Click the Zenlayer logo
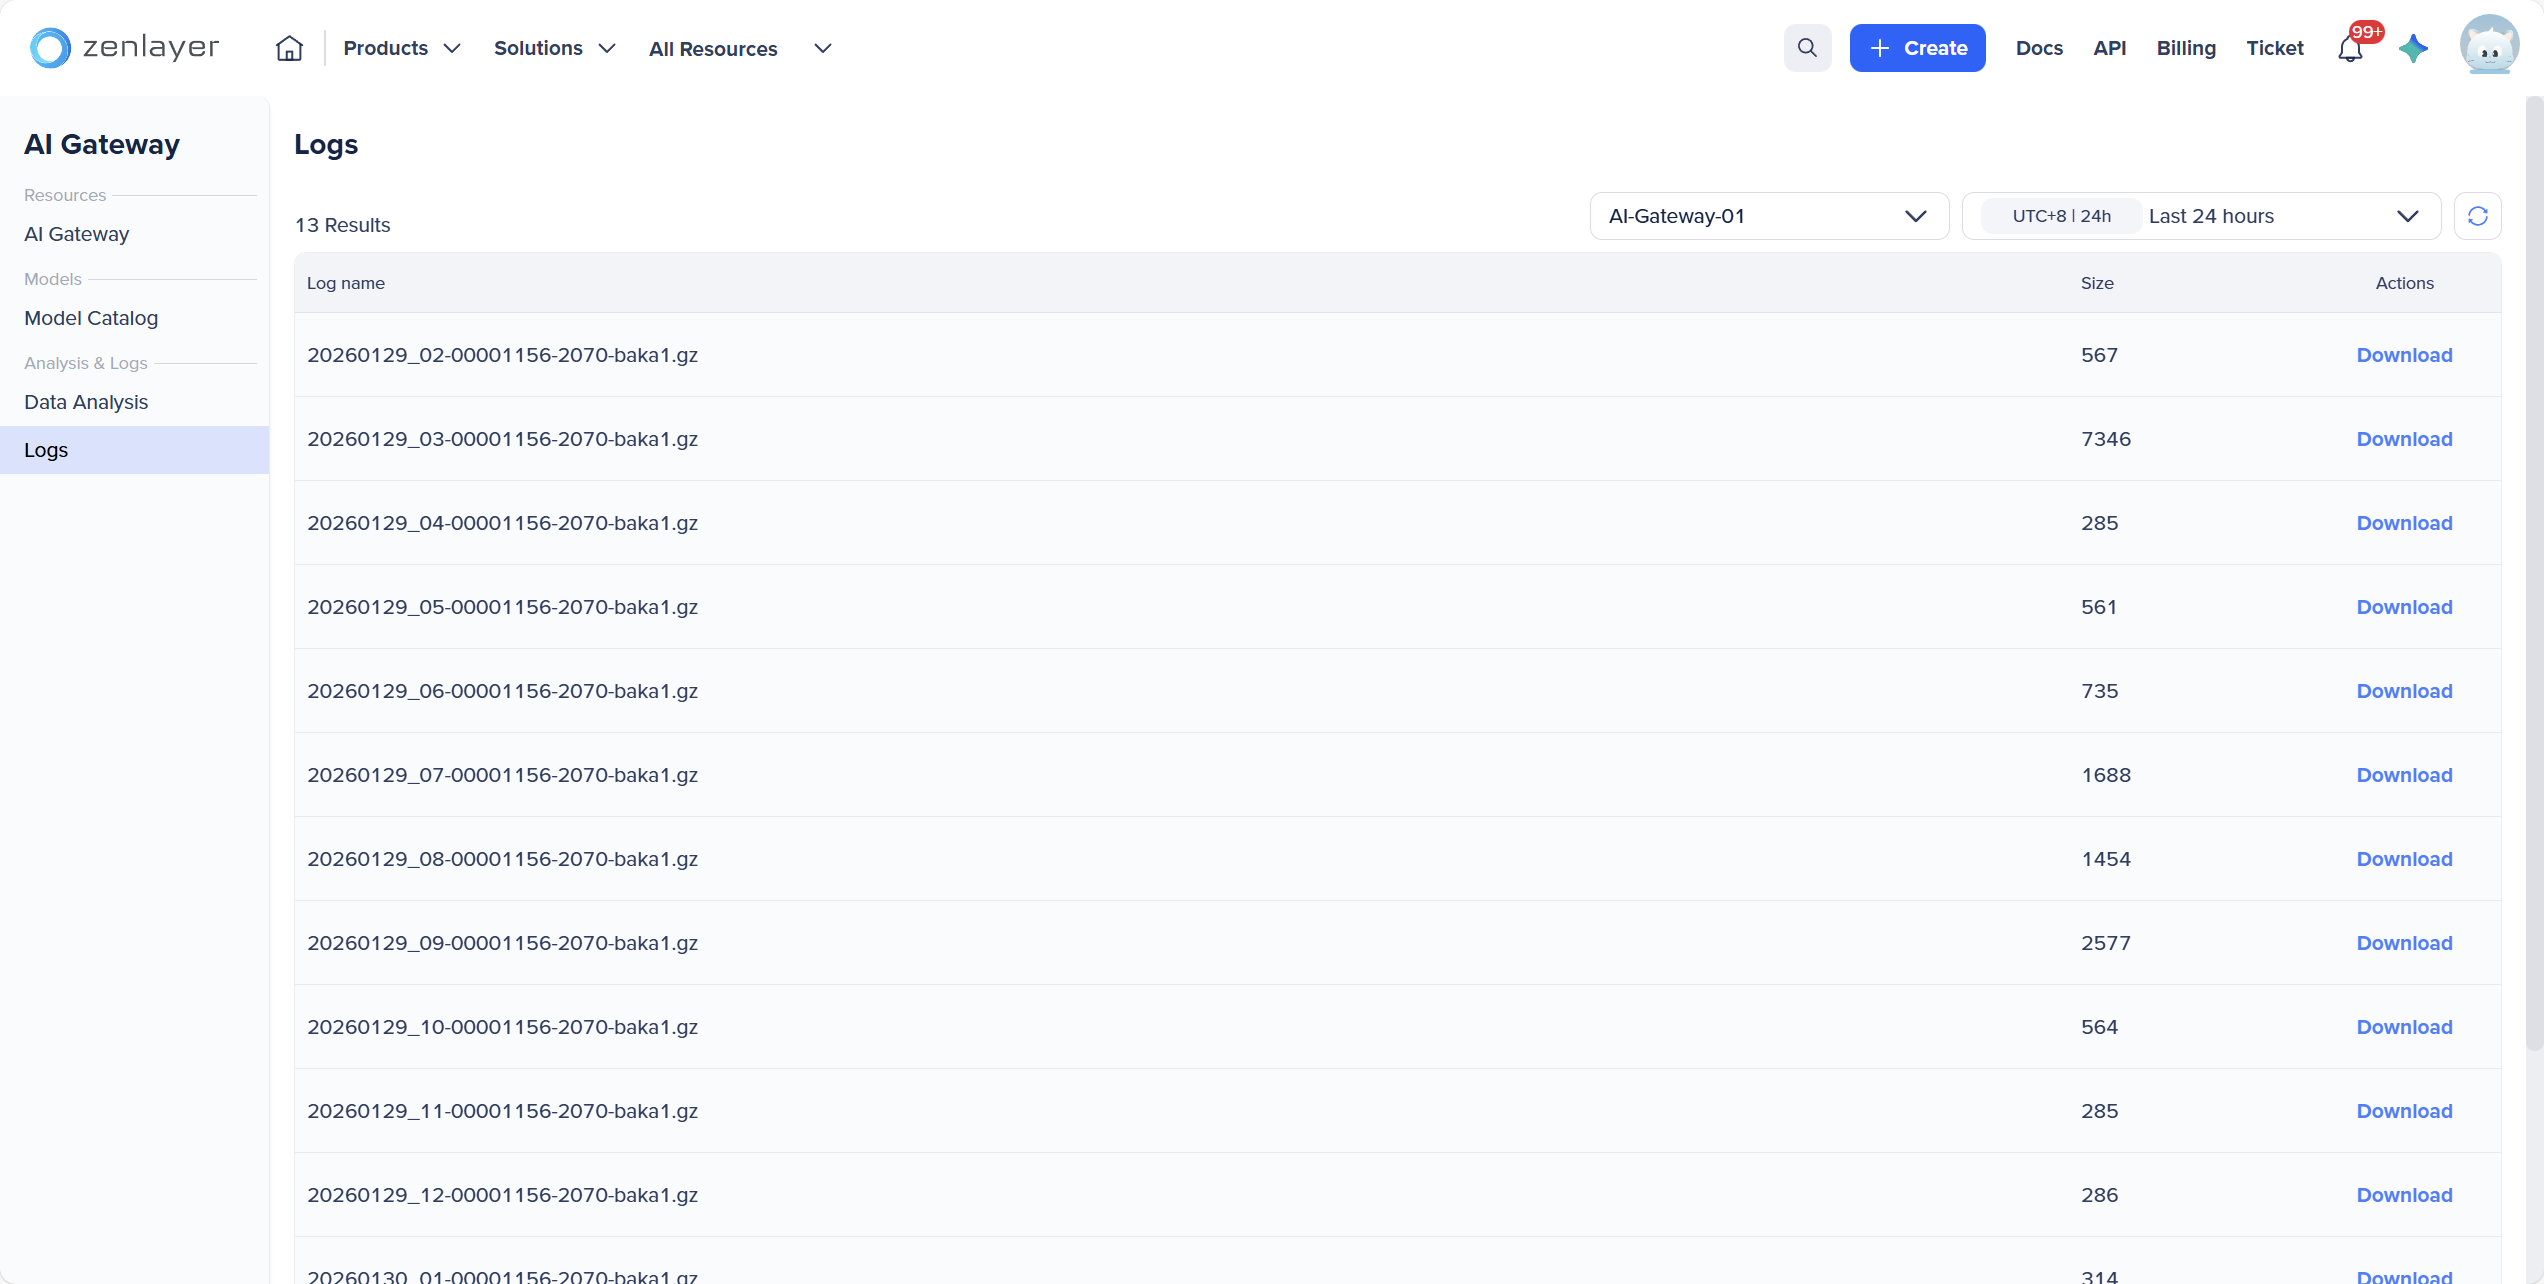This screenshot has height=1284, width=2544. [x=125, y=47]
